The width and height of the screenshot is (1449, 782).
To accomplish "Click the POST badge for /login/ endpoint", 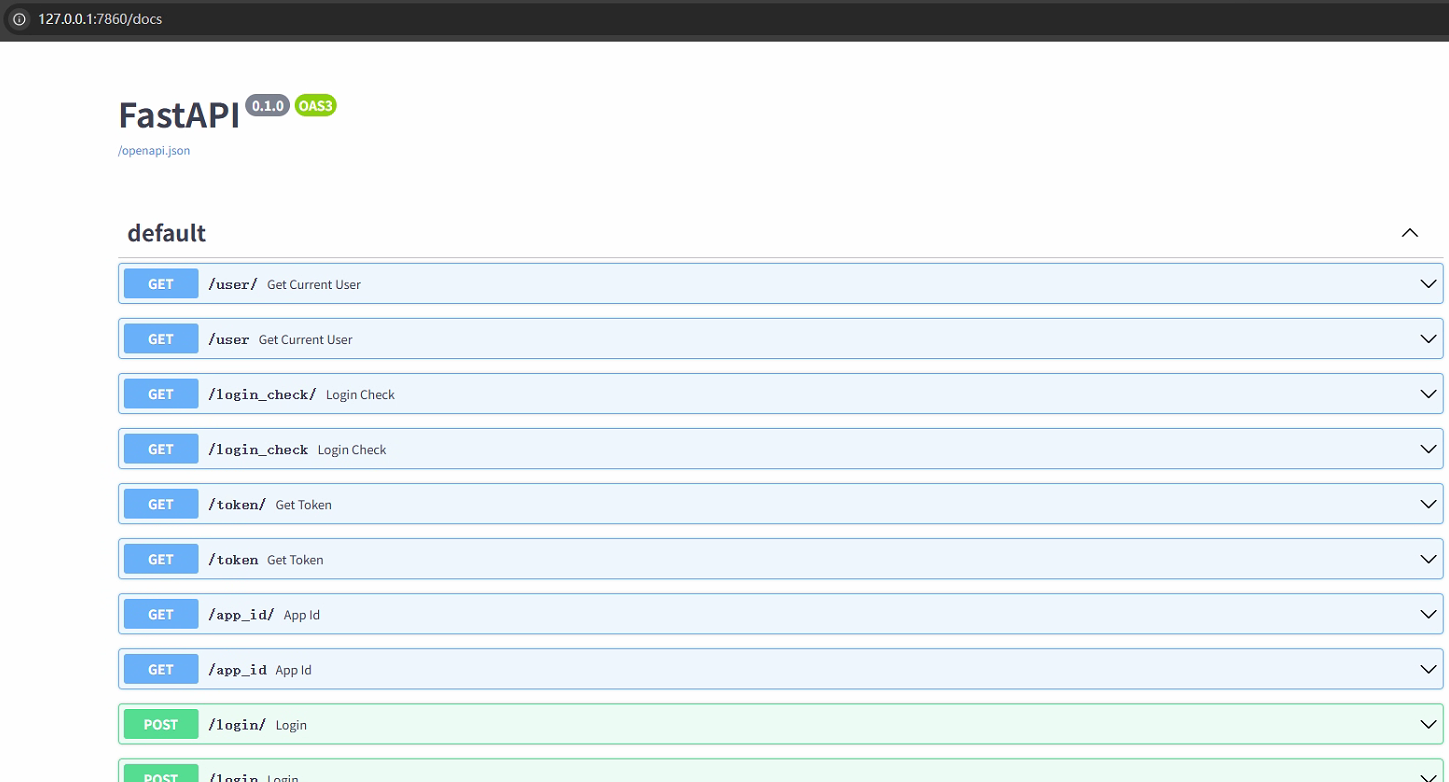I will point(161,724).
